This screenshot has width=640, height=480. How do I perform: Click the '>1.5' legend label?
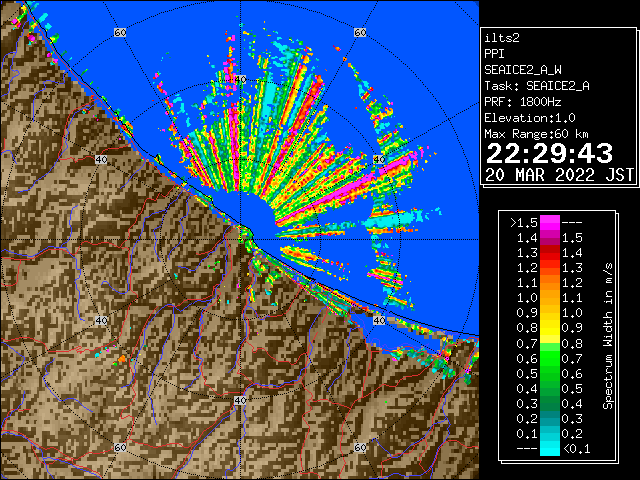[x=524, y=223]
